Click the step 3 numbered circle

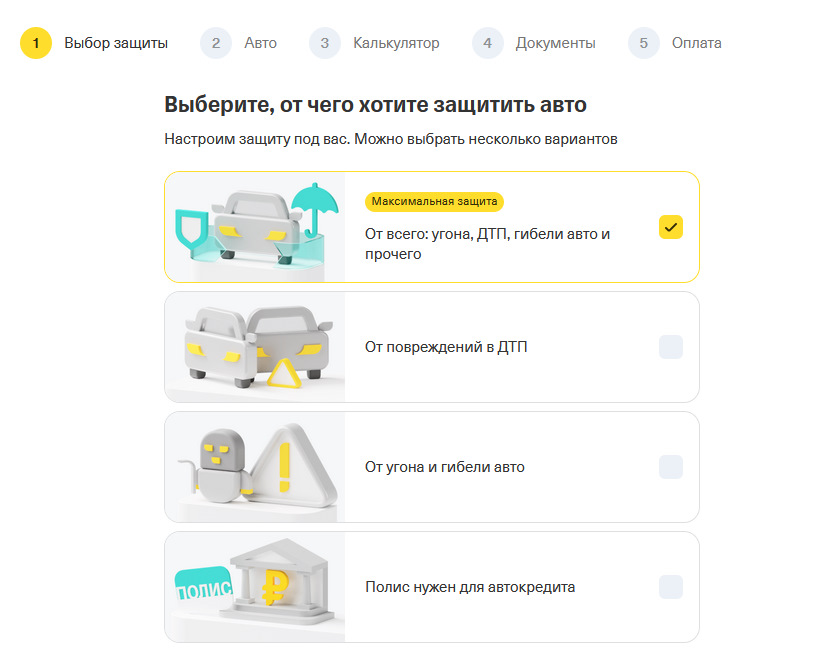pos(323,43)
